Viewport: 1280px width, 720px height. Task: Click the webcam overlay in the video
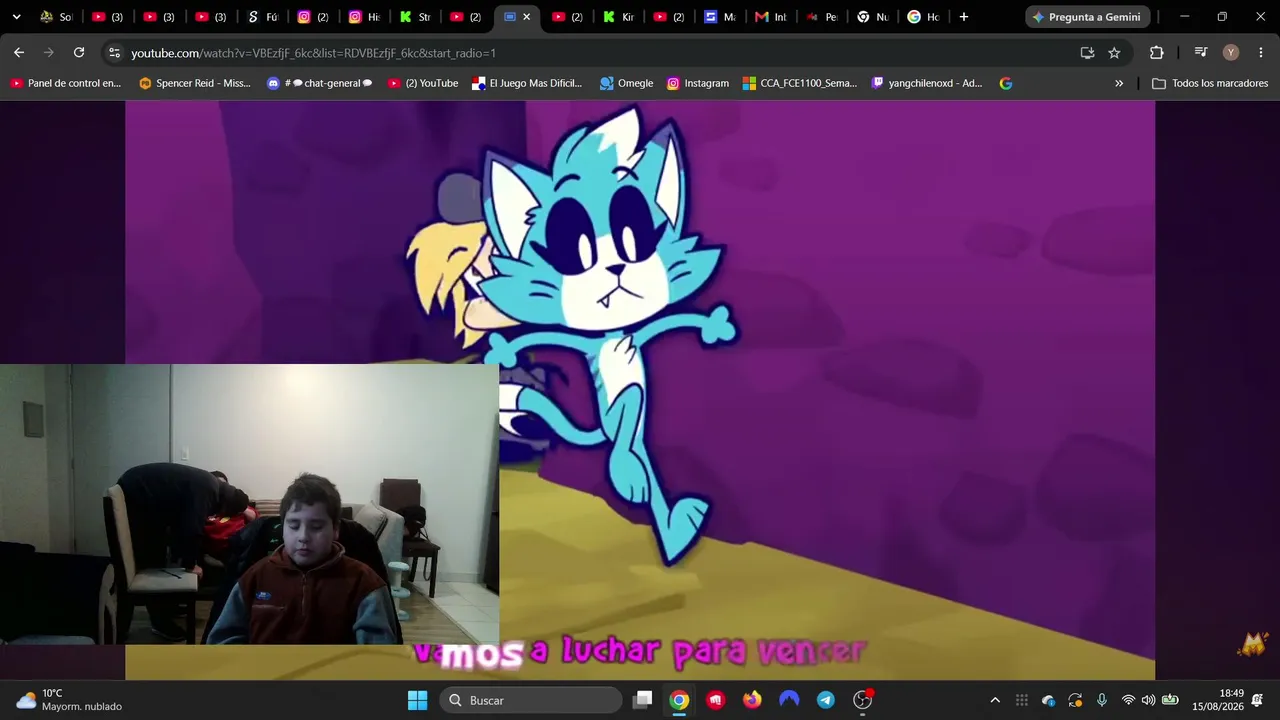click(x=249, y=504)
